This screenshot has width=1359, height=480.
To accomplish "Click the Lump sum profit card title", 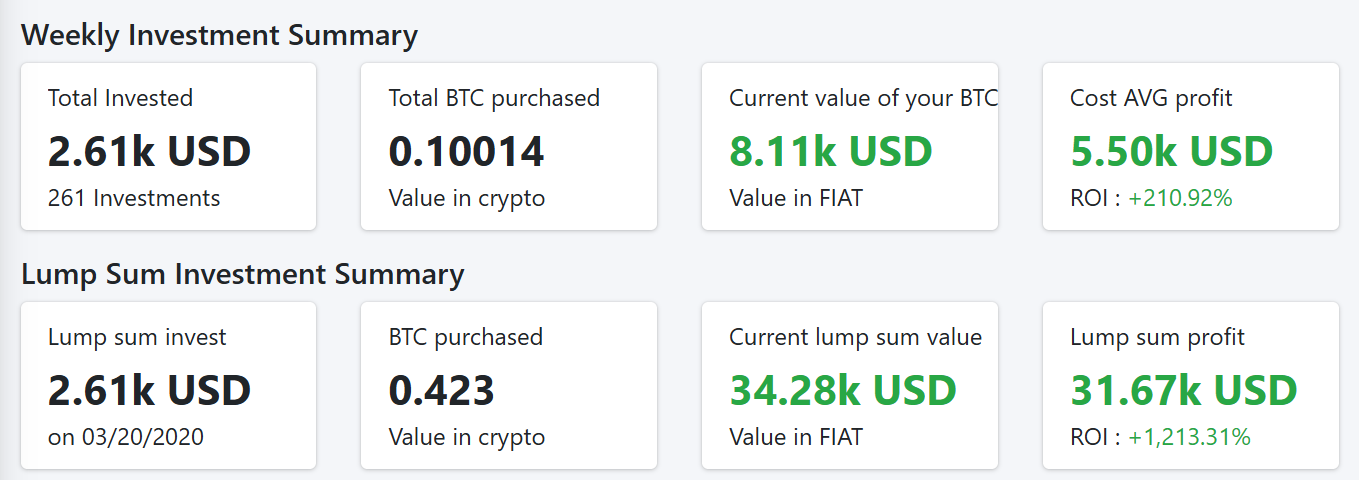I will tap(1157, 337).
